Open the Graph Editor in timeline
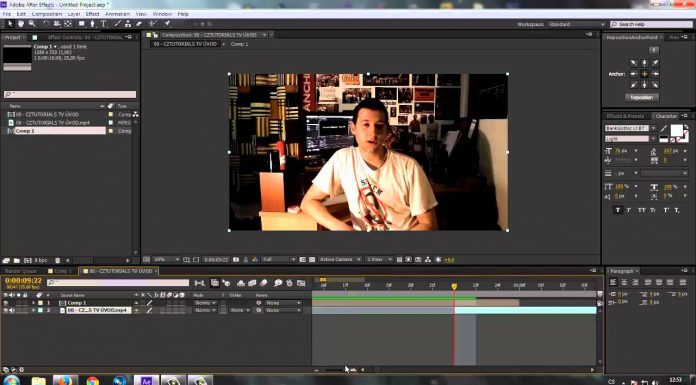Screen dimensions: 696x385 [x=301, y=283]
